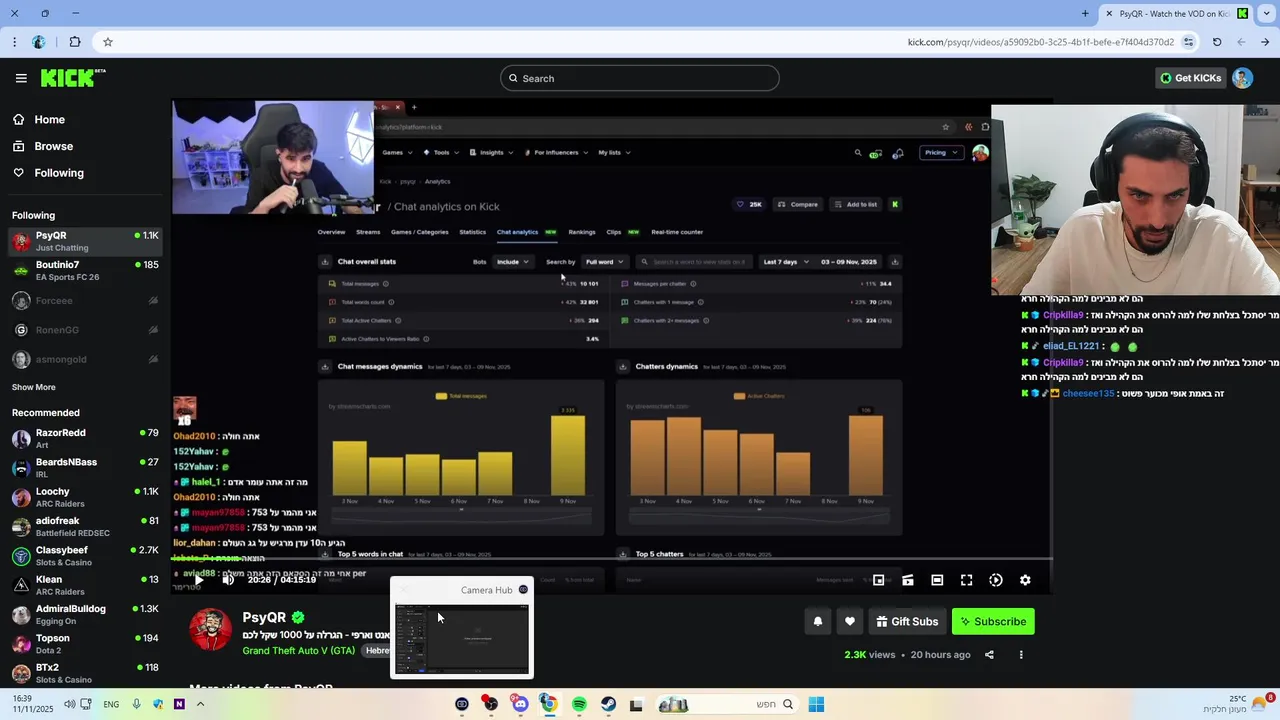Toggle theater mode on the player
This screenshot has width=1280, height=720.
(x=937, y=580)
